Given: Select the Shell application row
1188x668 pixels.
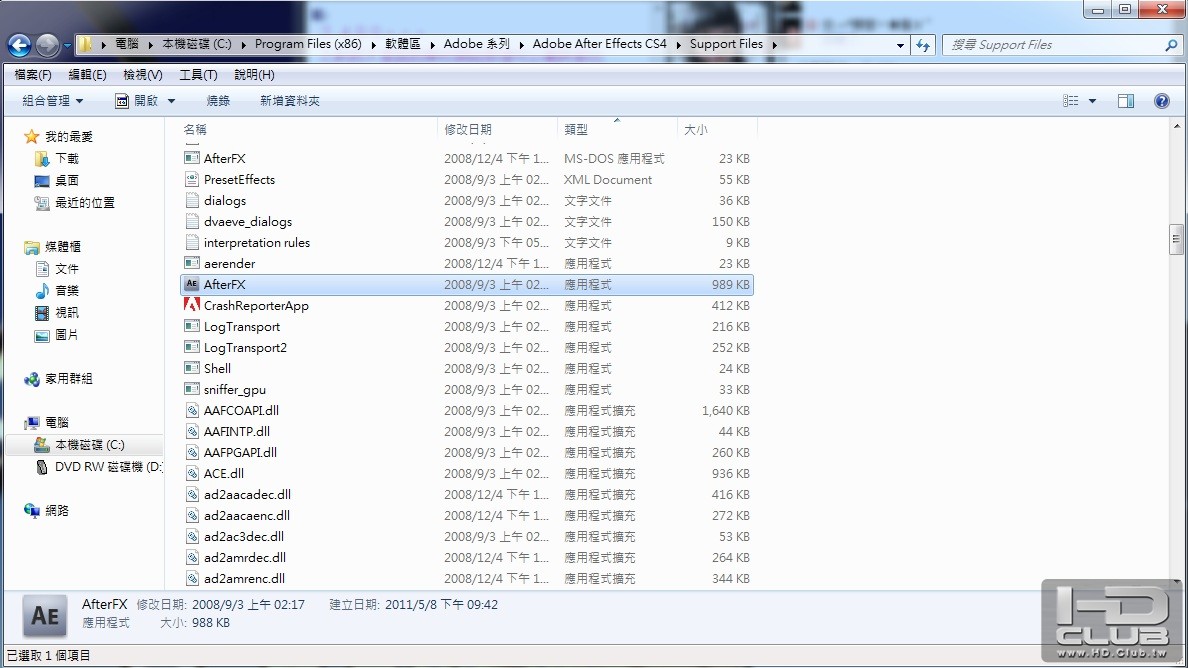Looking at the screenshot, I should click(467, 368).
